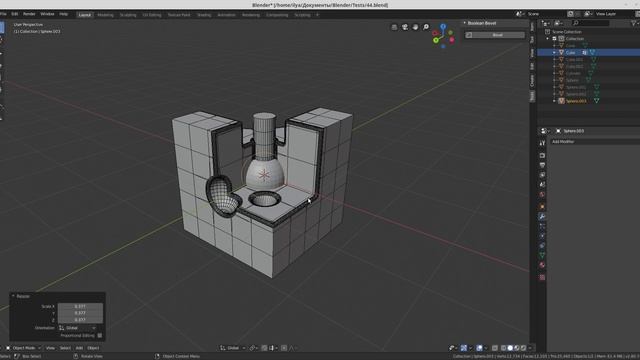Open the View Layer properties tab icon

[x=542, y=175]
